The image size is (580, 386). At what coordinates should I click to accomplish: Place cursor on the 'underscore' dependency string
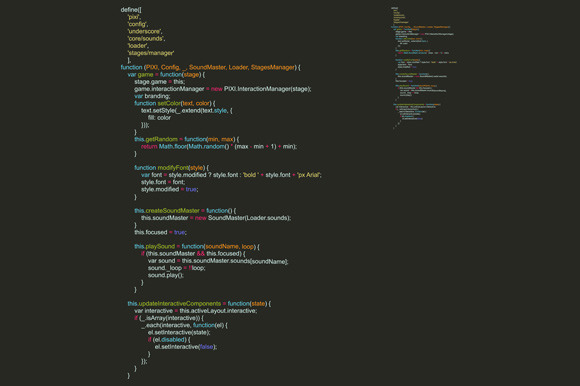[x=145, y=31]
